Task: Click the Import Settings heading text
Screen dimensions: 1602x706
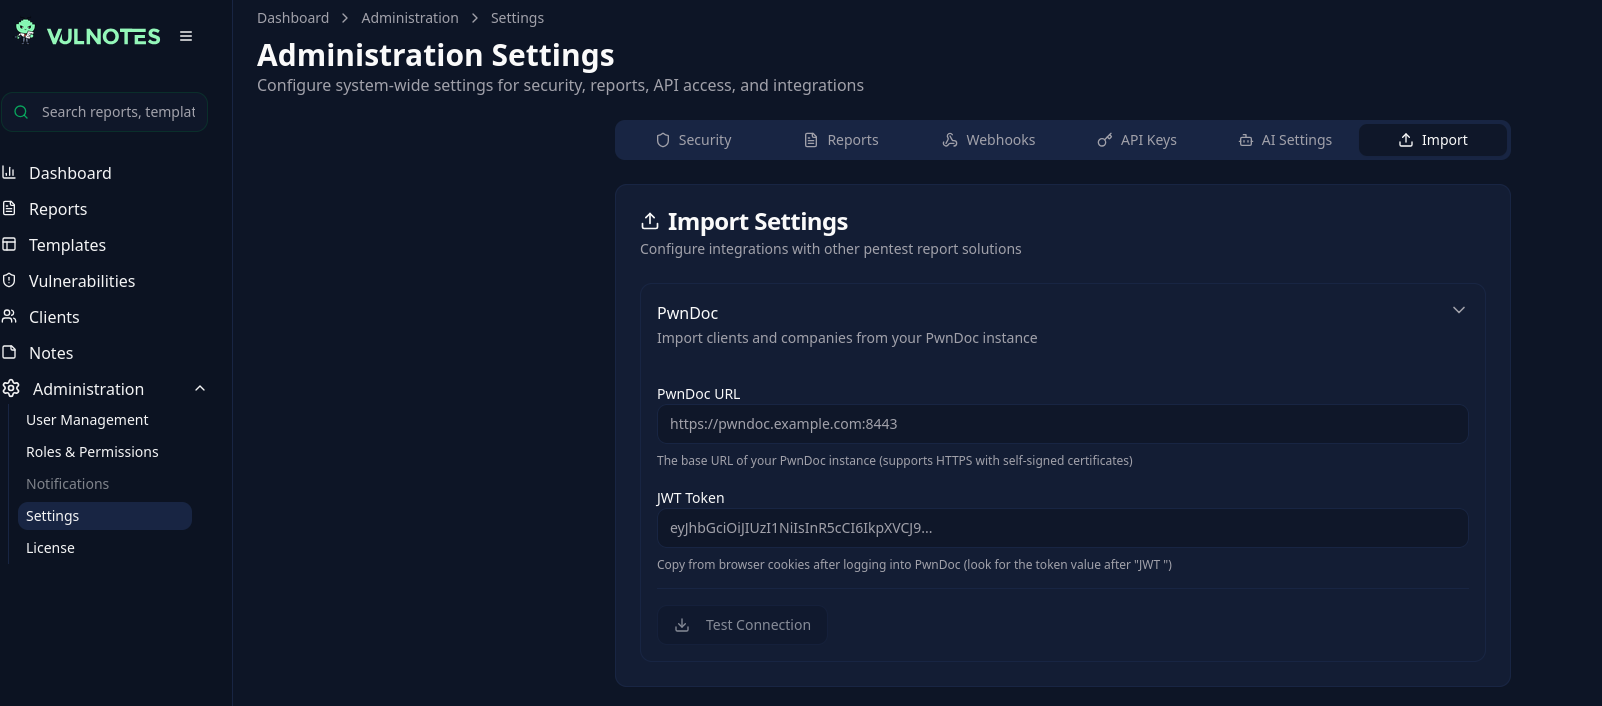Action: pyautogui.click(x=758, y=221)
